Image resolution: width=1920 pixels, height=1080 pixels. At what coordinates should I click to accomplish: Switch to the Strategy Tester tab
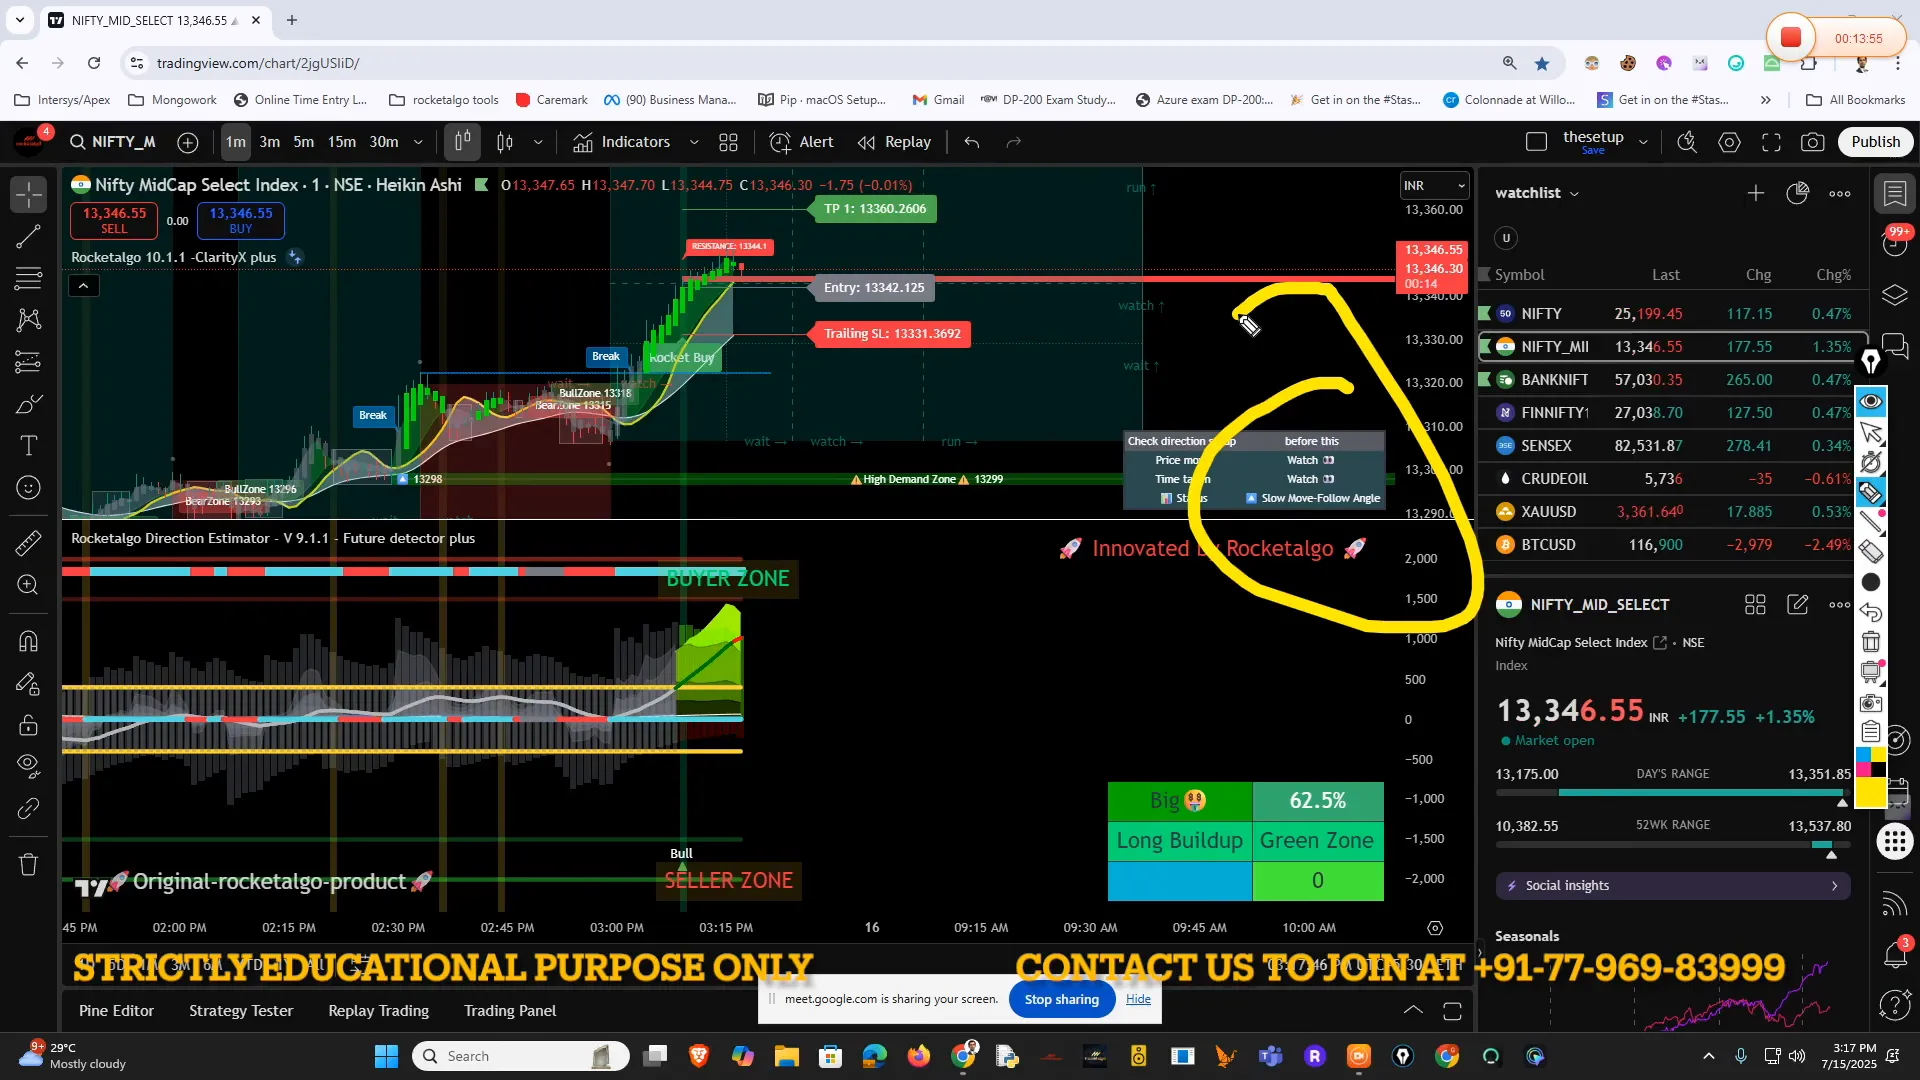pyautogui.click(x=241, y=1010)
